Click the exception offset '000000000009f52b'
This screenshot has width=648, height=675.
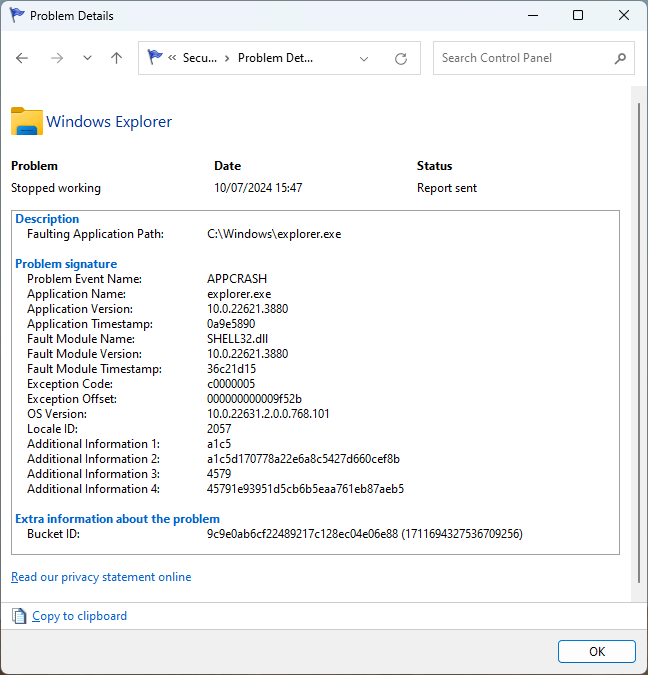254,399
